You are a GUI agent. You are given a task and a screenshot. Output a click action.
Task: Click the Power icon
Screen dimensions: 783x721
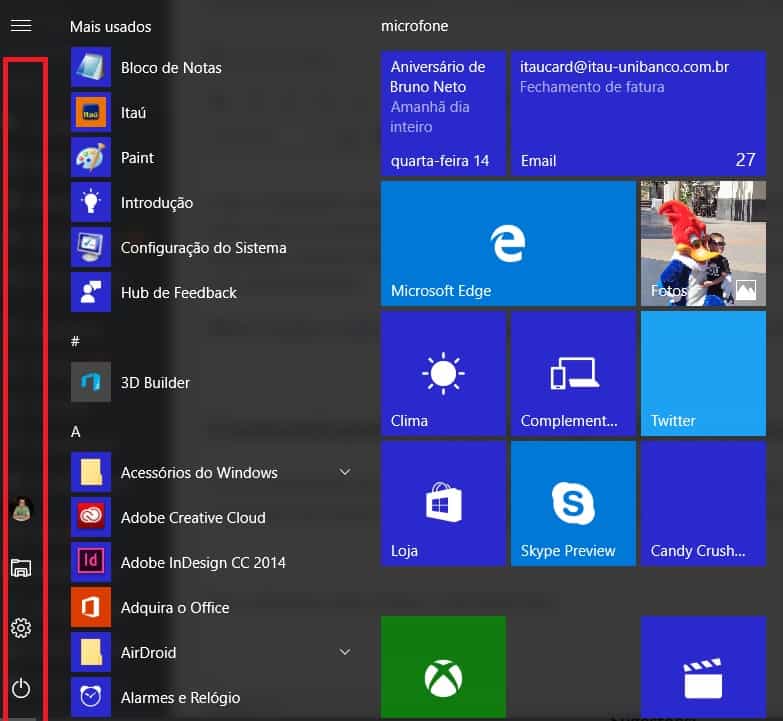21,689
